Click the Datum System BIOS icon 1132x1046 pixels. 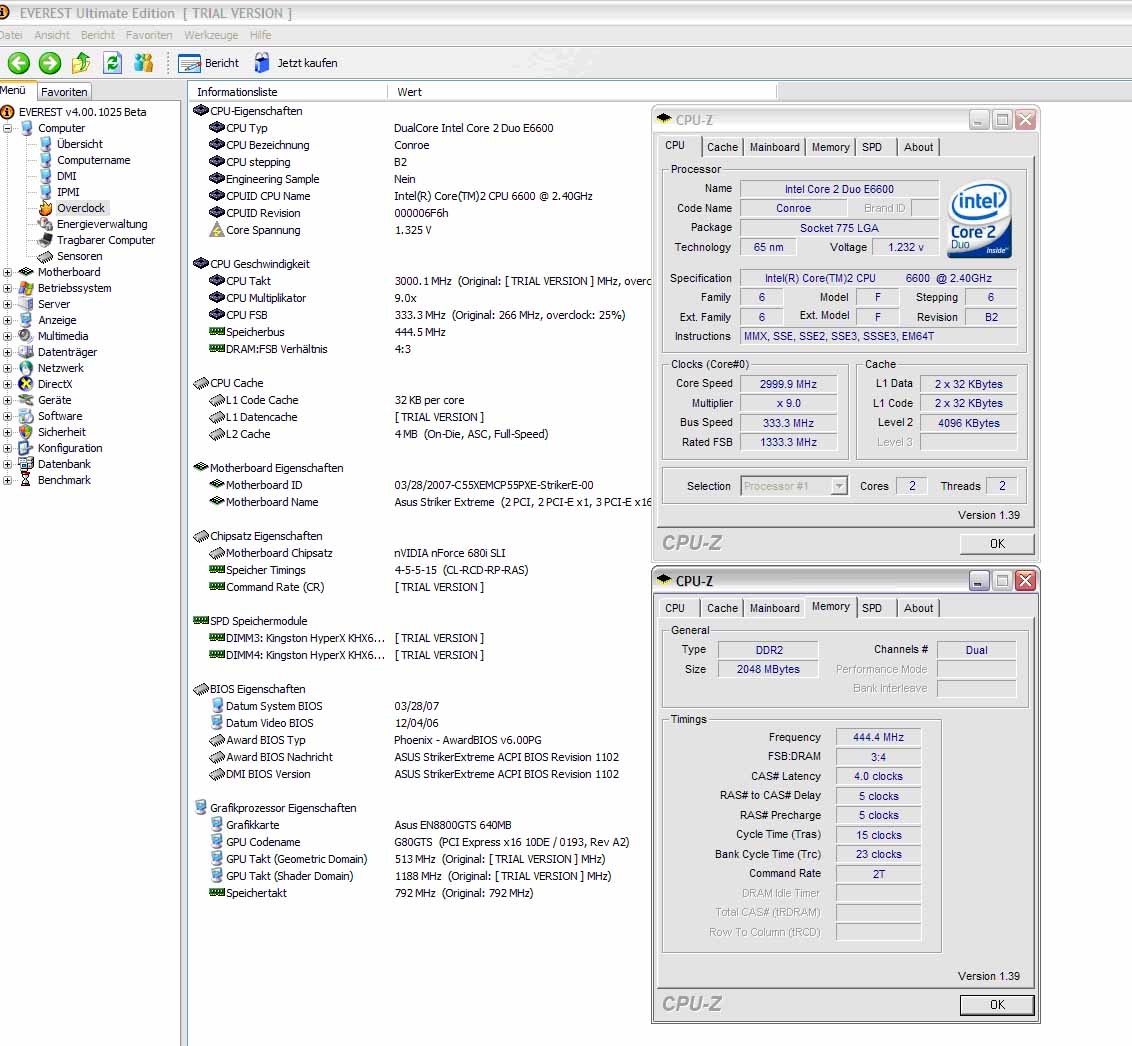pyautogui.click(x=217, y=705)
